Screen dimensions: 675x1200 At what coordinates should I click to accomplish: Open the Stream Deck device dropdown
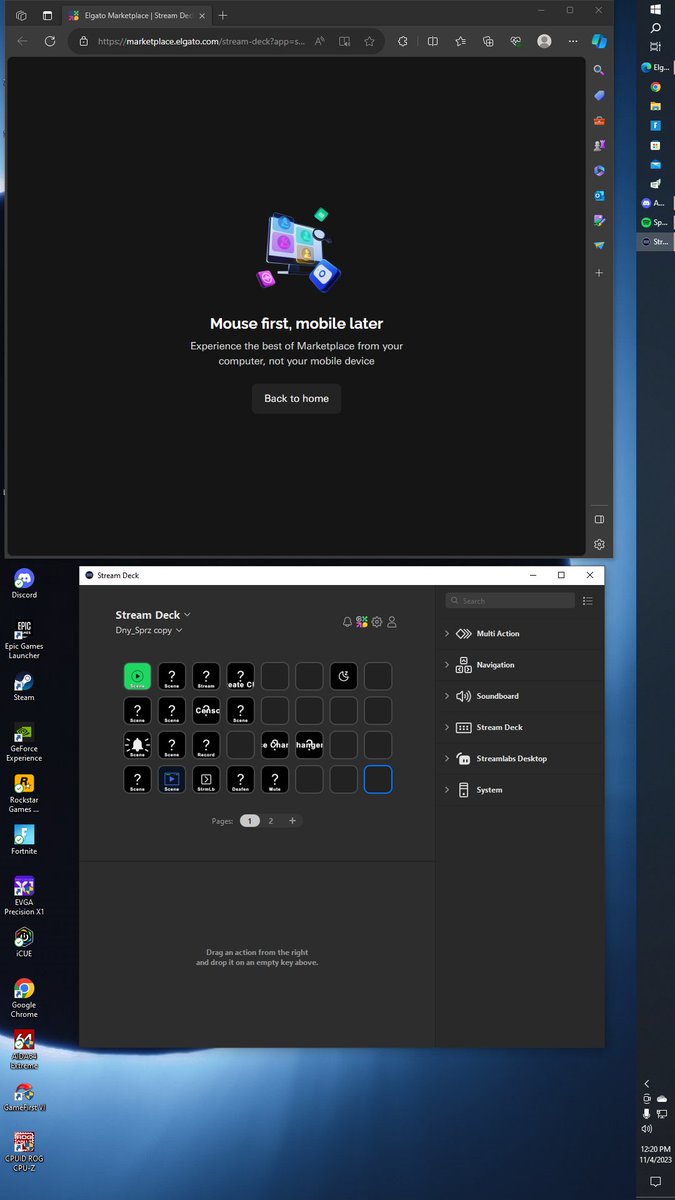[153, 615]
